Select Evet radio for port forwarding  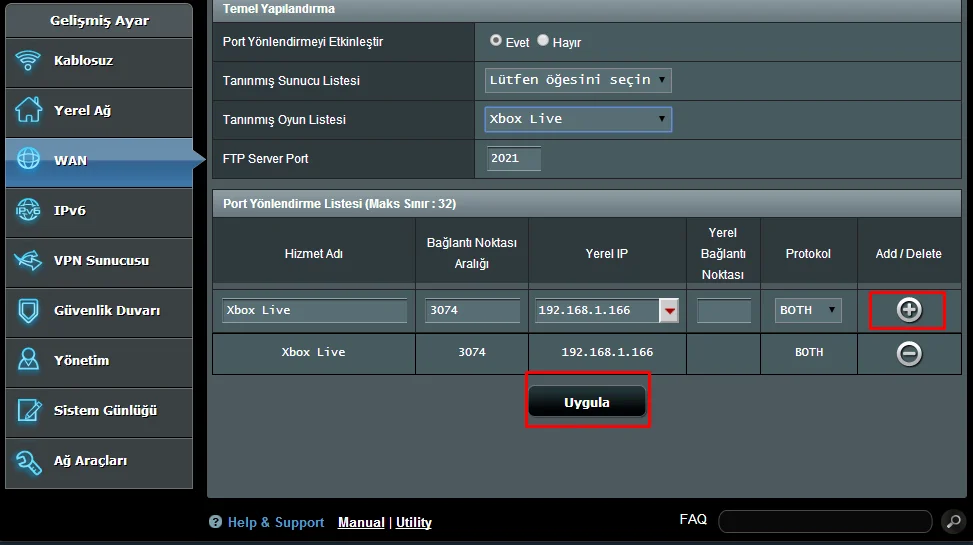[x=496, y=41]
